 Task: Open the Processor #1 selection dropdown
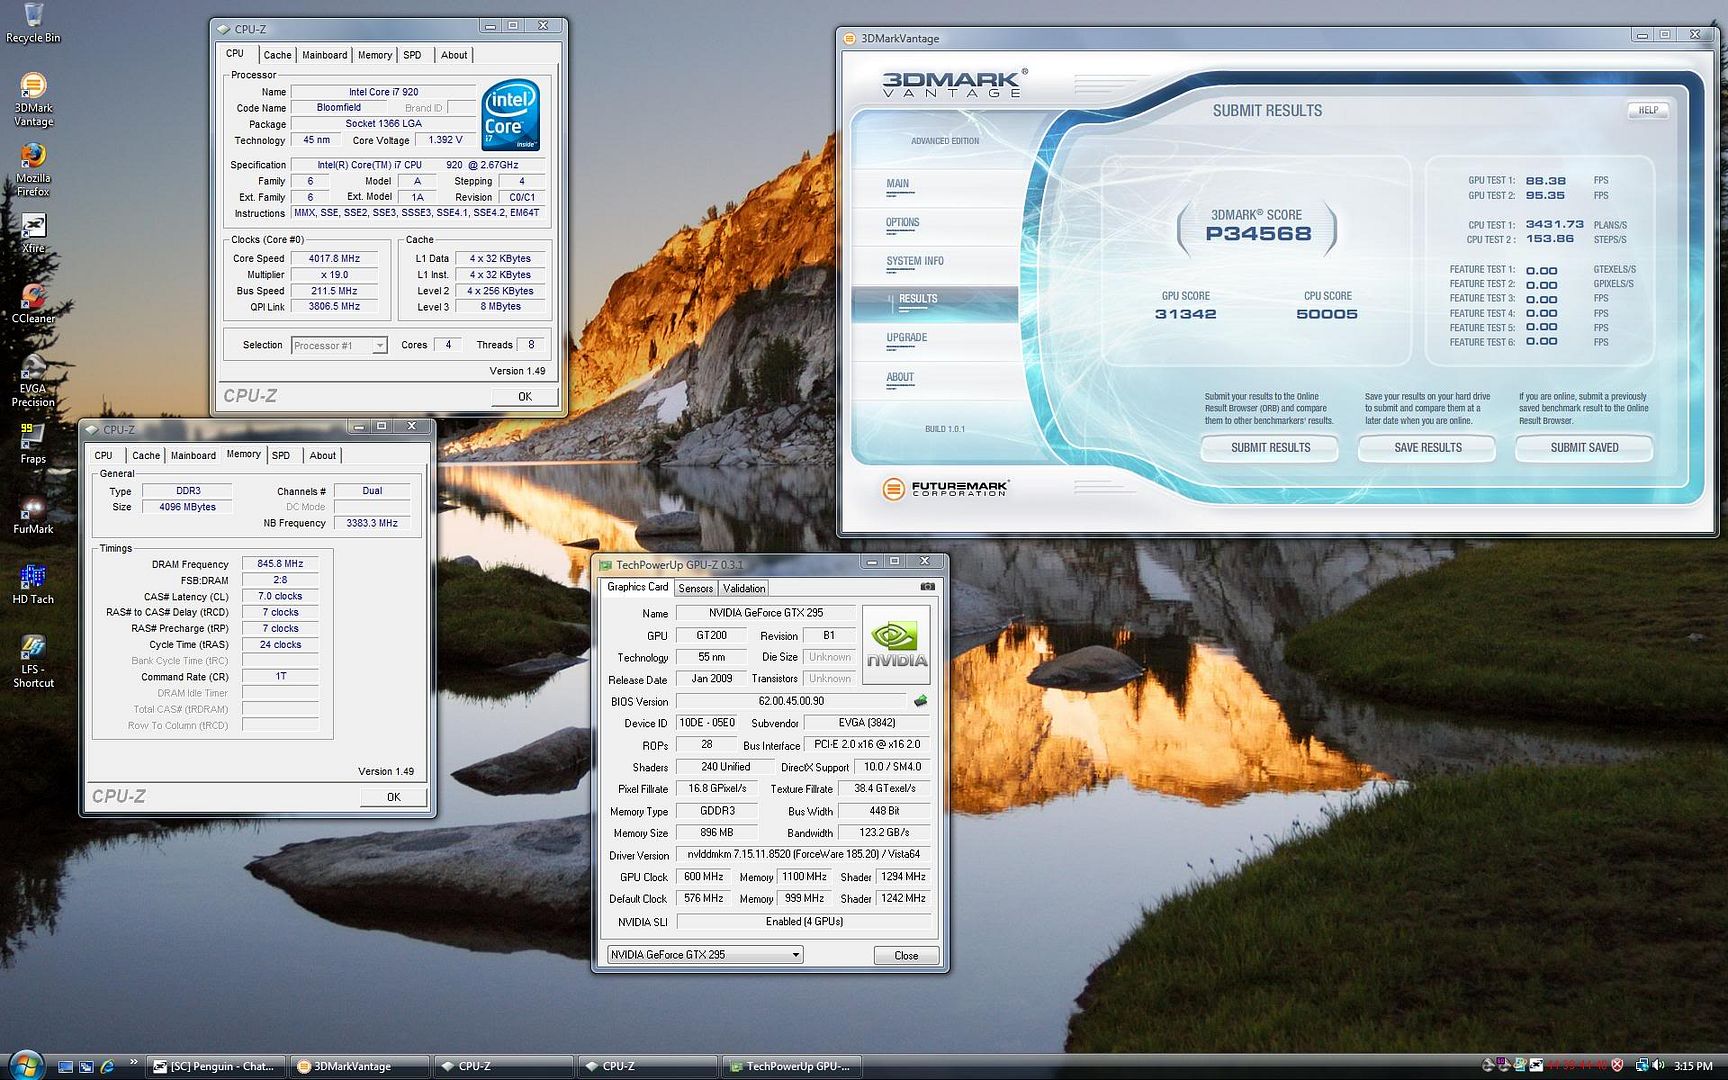pyautogui.click(x=339, y=345)
